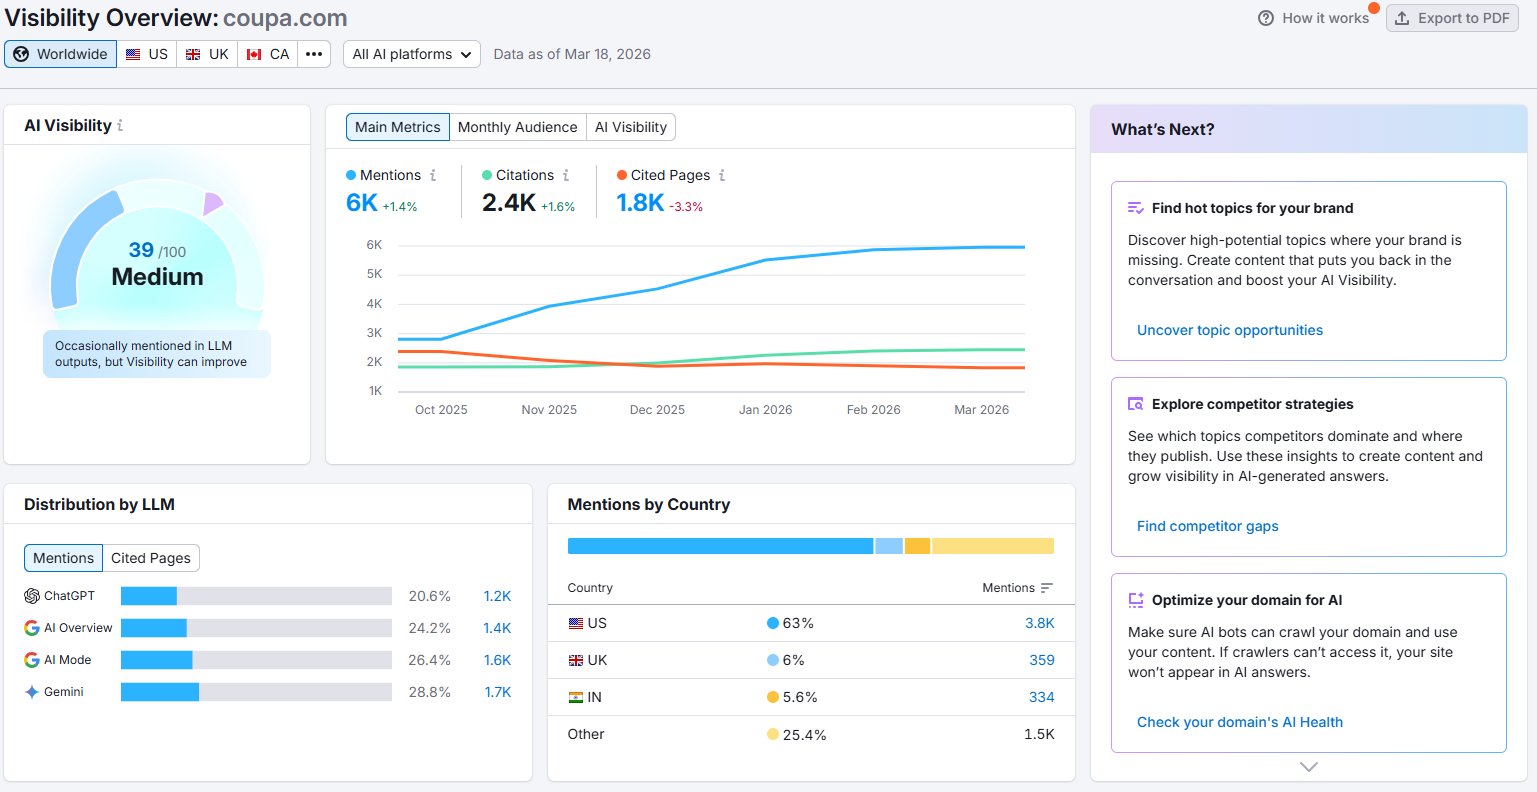Screen dimensions: 1537x792
Task: Click the UK flag in country table
Action: point(576,660)
